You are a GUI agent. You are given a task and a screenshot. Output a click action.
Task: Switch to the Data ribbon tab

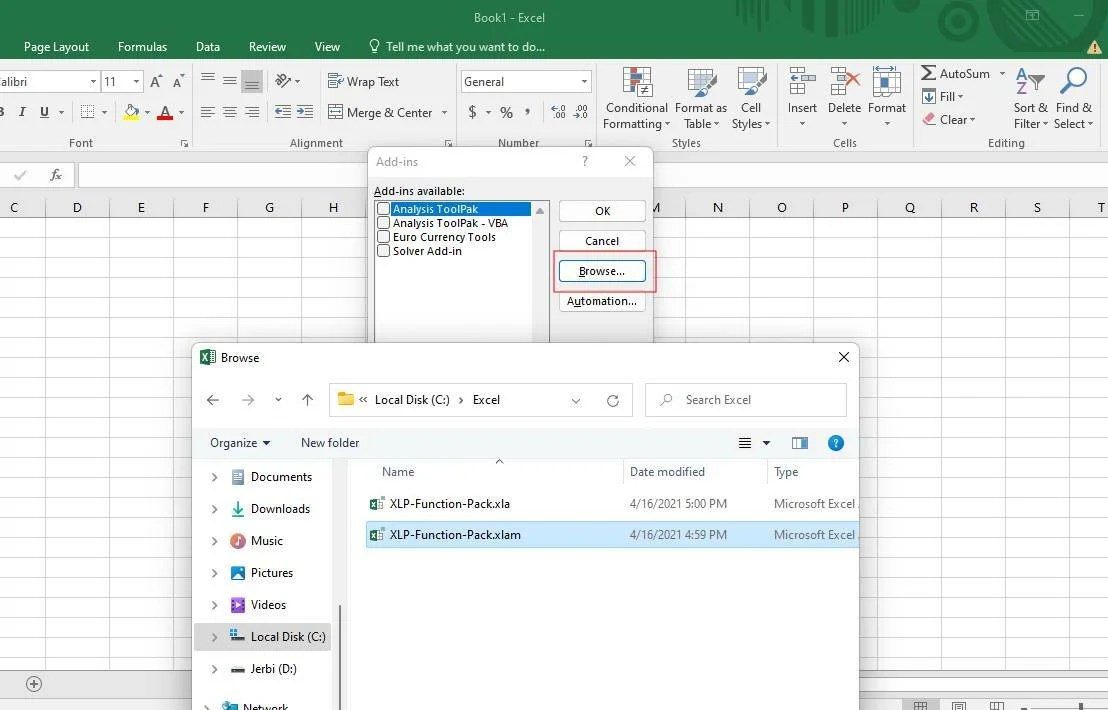(x=207, y=46)
